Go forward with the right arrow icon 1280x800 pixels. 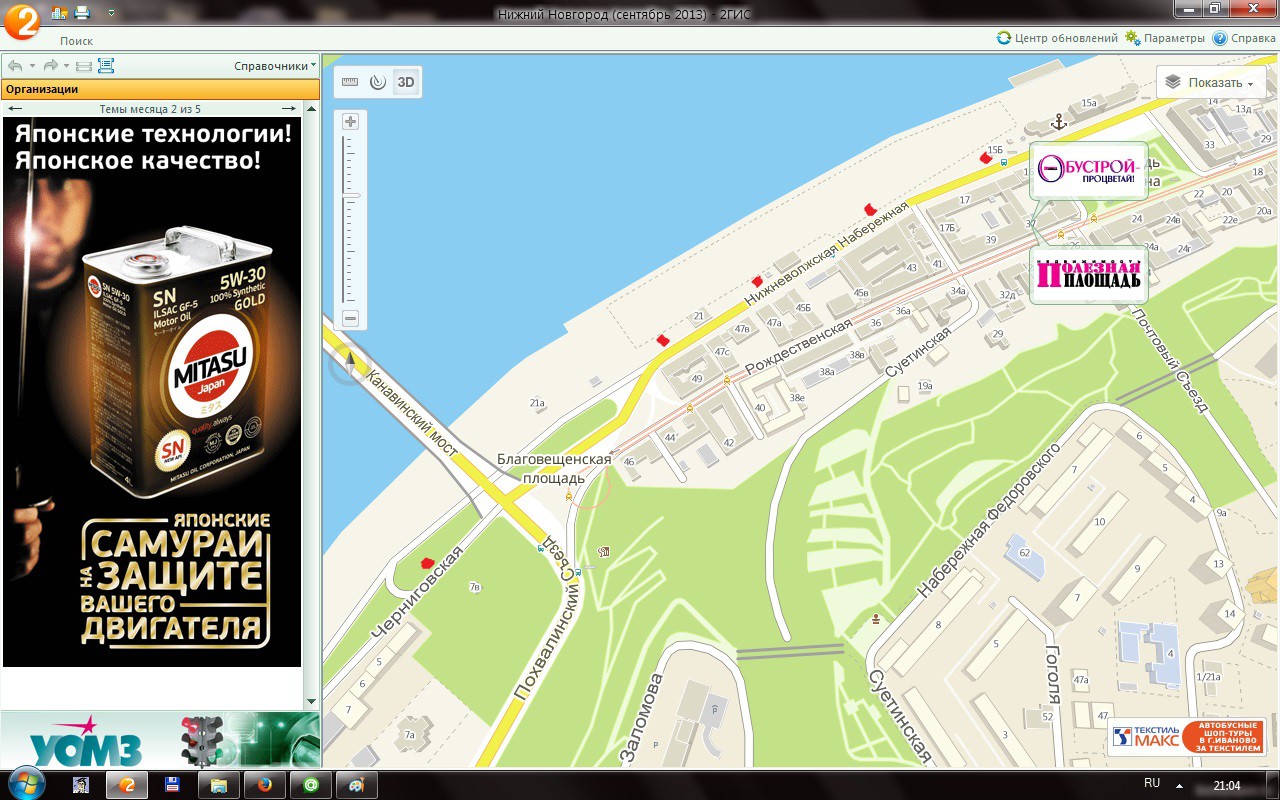[x=50, y=66]
